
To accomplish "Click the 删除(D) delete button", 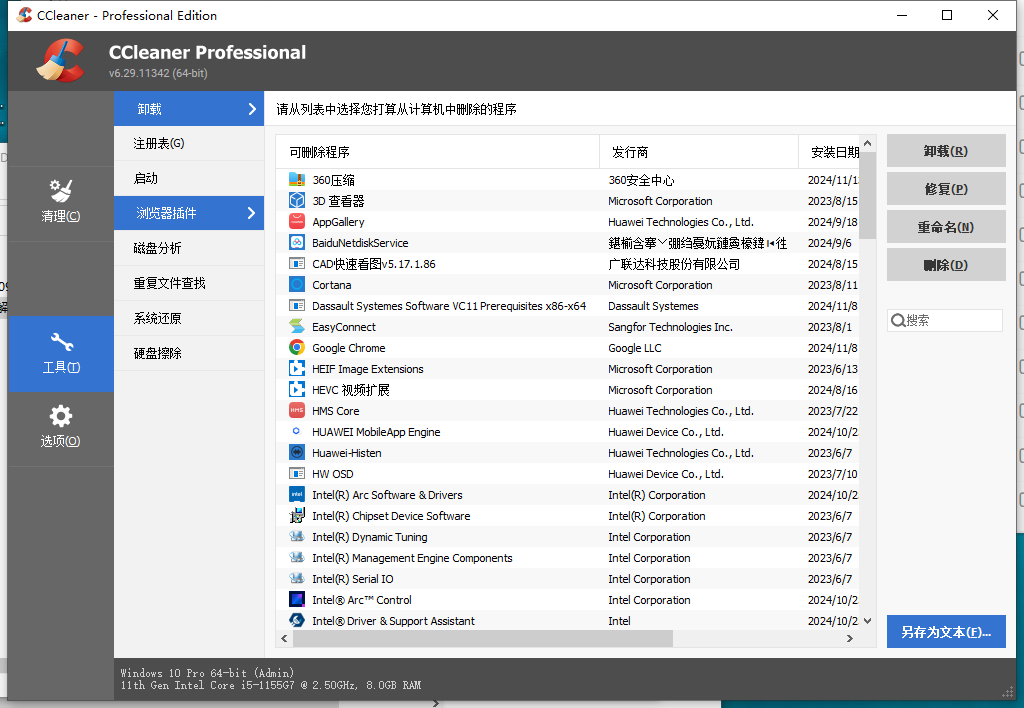I will (946, 265).
